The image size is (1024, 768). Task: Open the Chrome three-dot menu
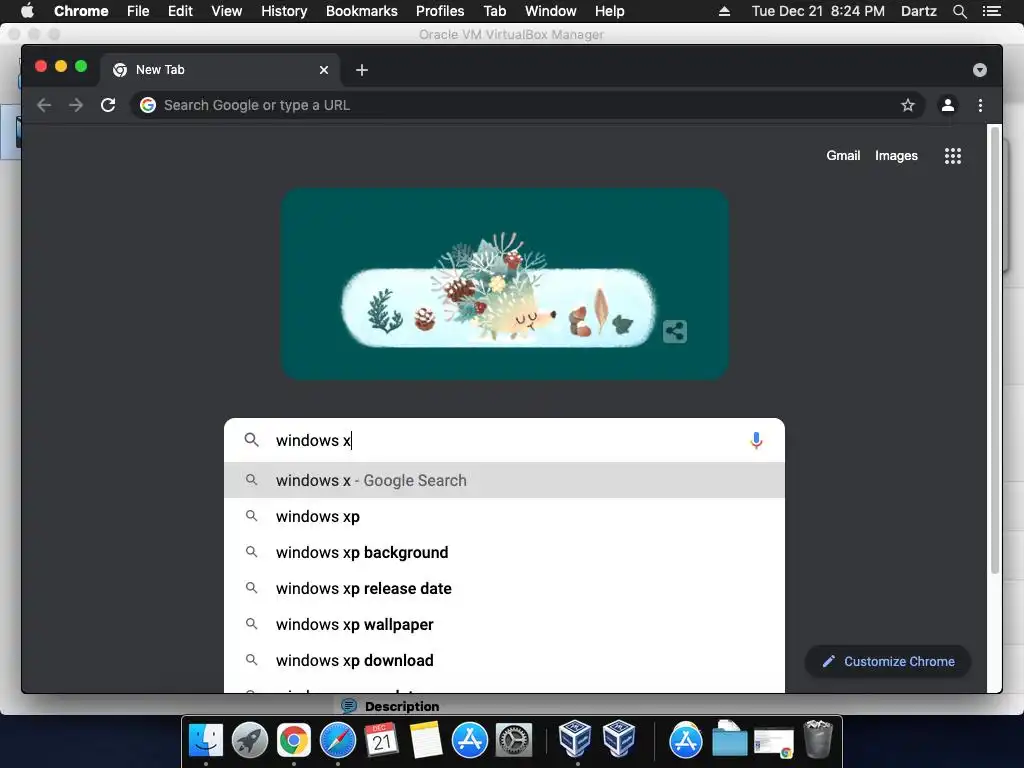(x=980, y=105)
